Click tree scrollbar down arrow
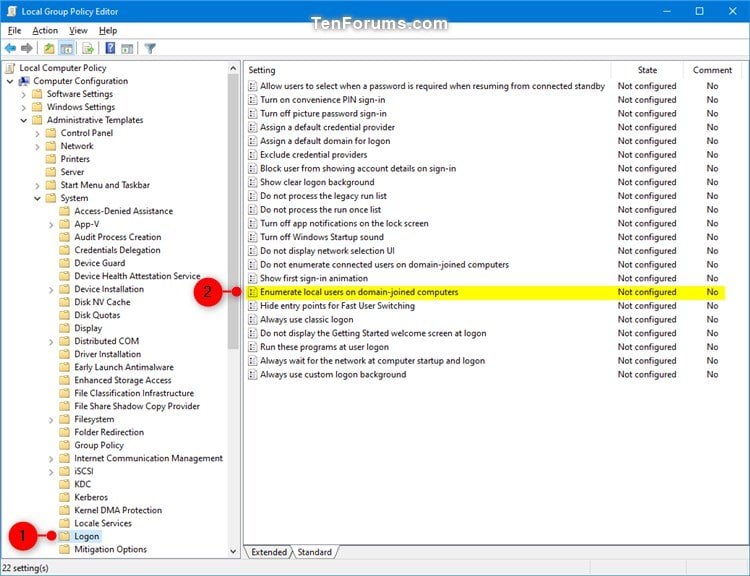The image size is (750, 576). coord(233,551)
